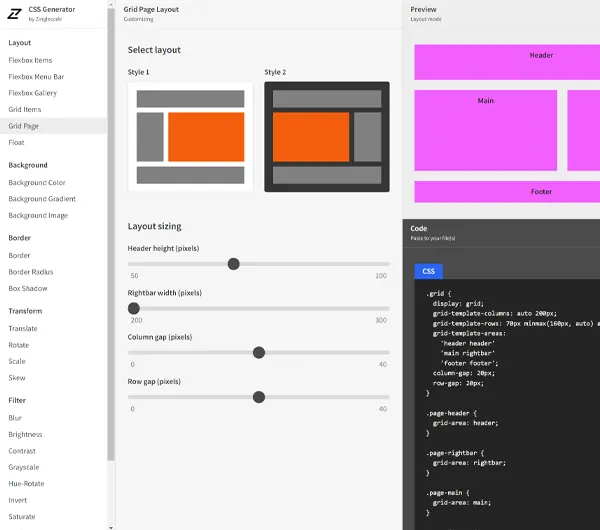This screenshot has height=530, width=600.
Task: Choose the Style 2 layout thumbnail
Action: (327, 137)
